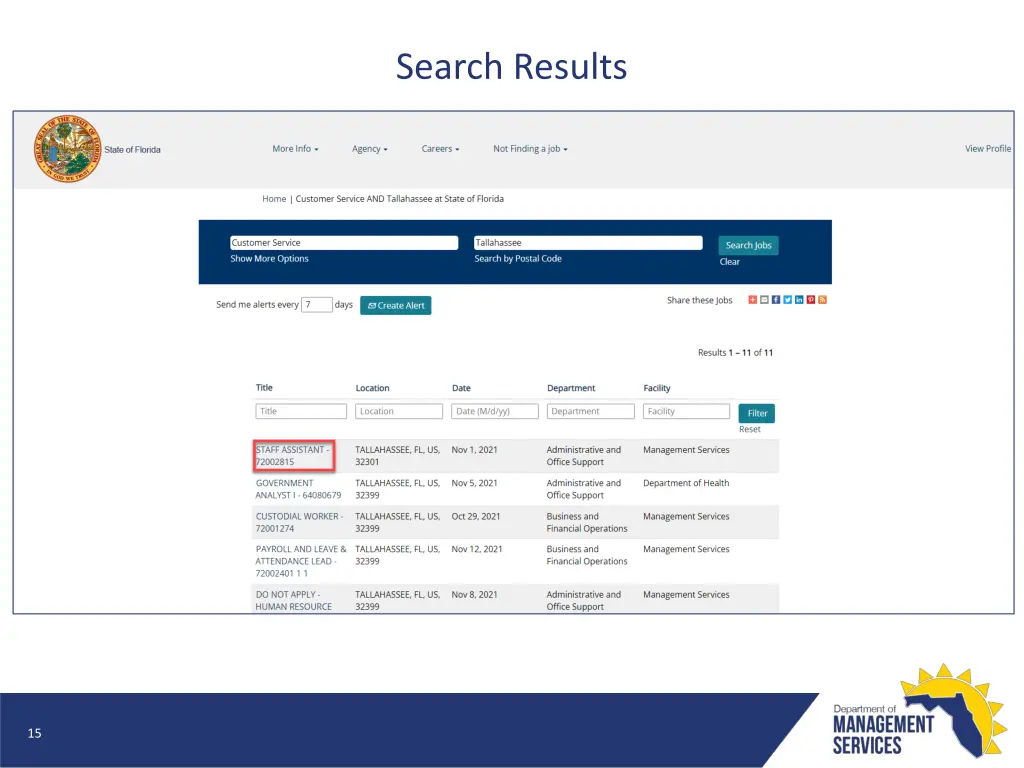
Task: Click the Clear search link
Action: pos(729,262)
